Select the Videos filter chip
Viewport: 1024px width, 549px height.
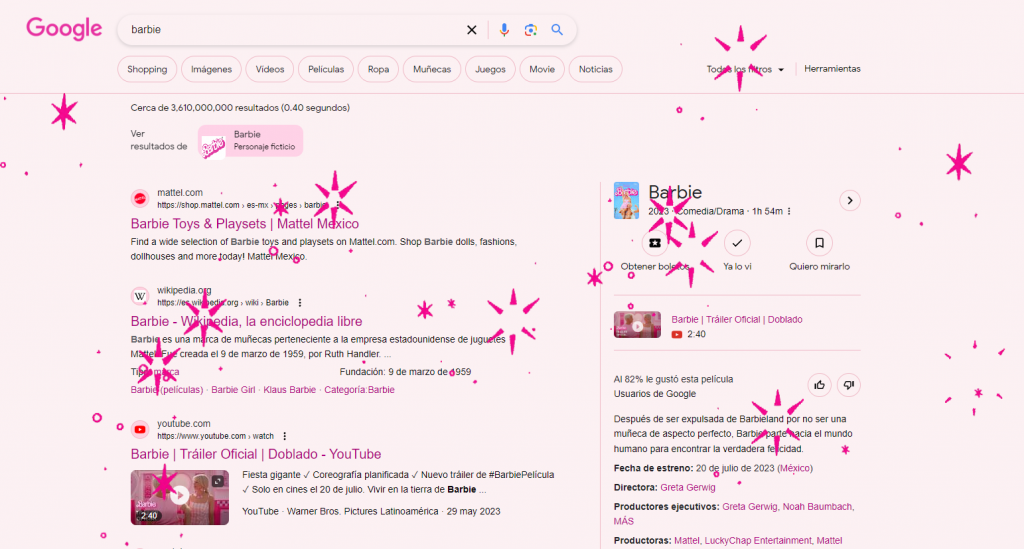pos(270,69)
